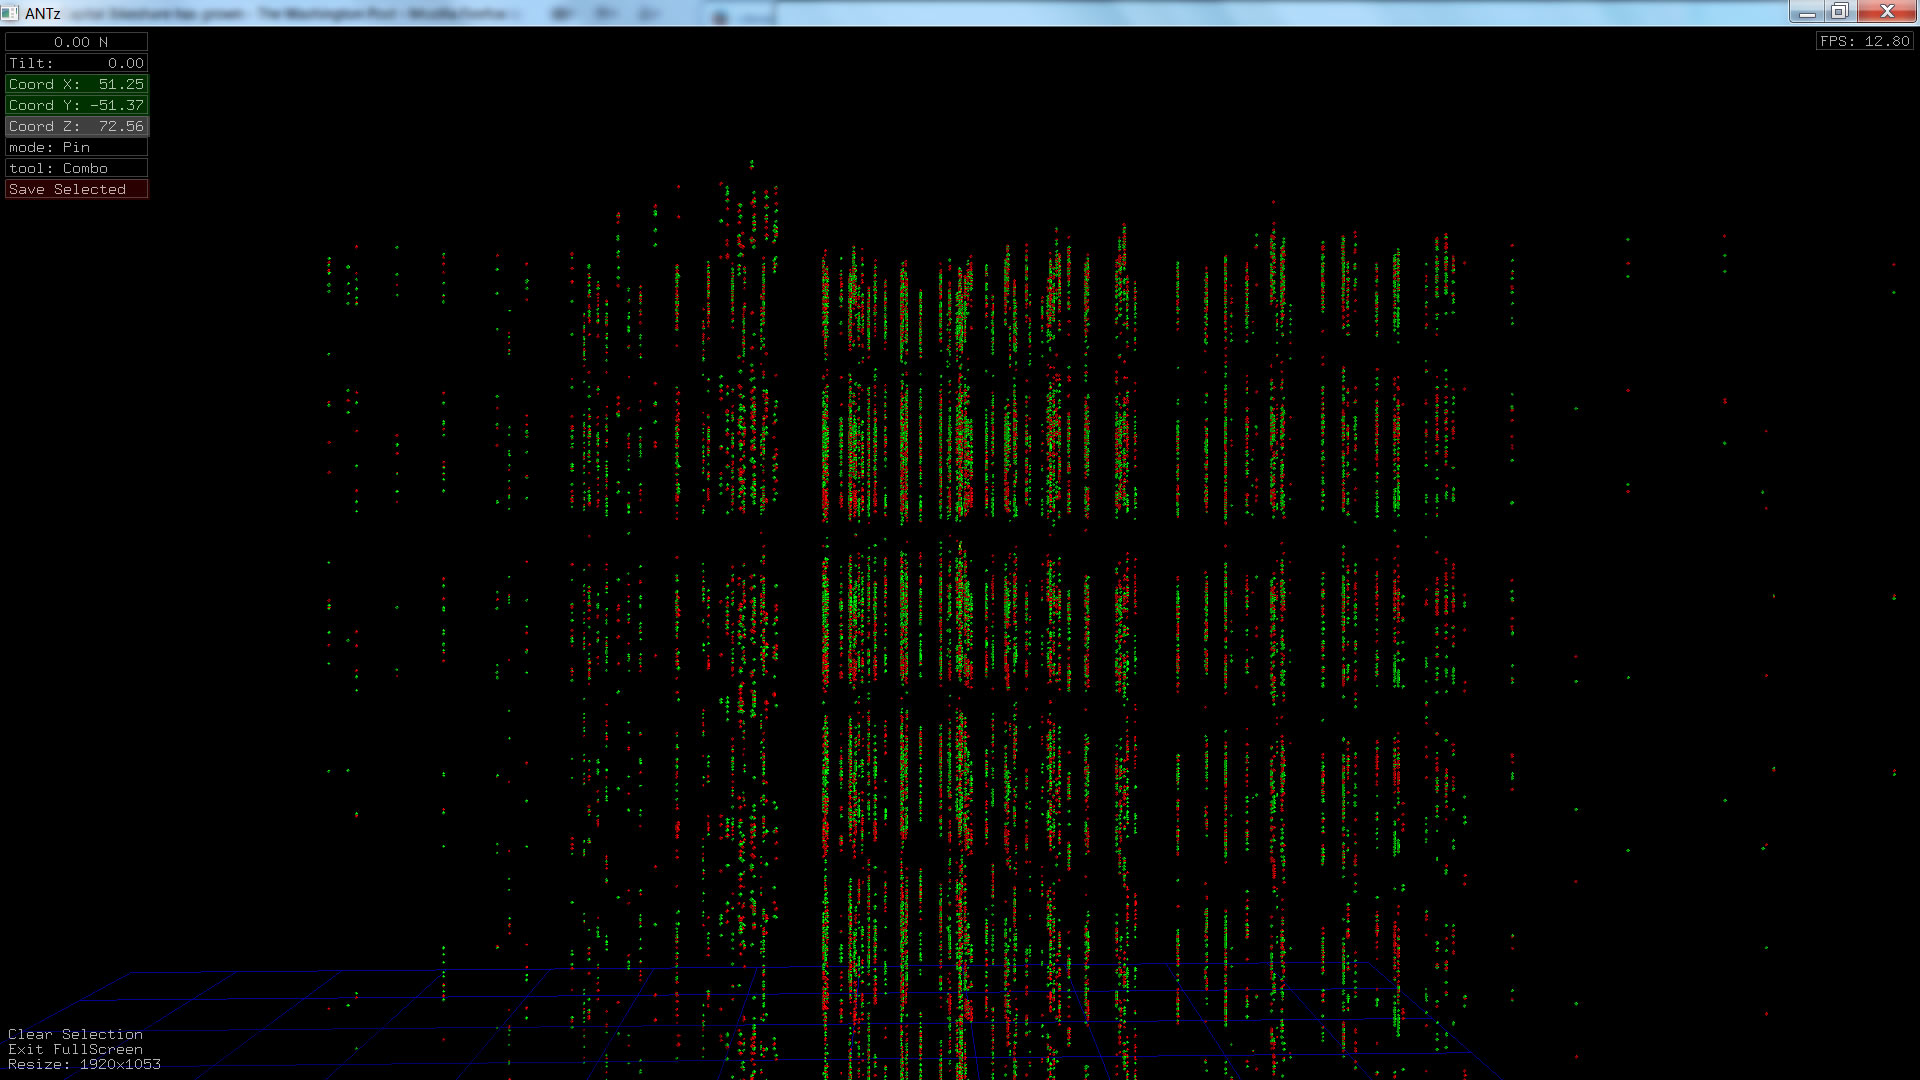Click the compass heading field 0.00 N
1920x1080 pixels.
(x=77, y=42)
